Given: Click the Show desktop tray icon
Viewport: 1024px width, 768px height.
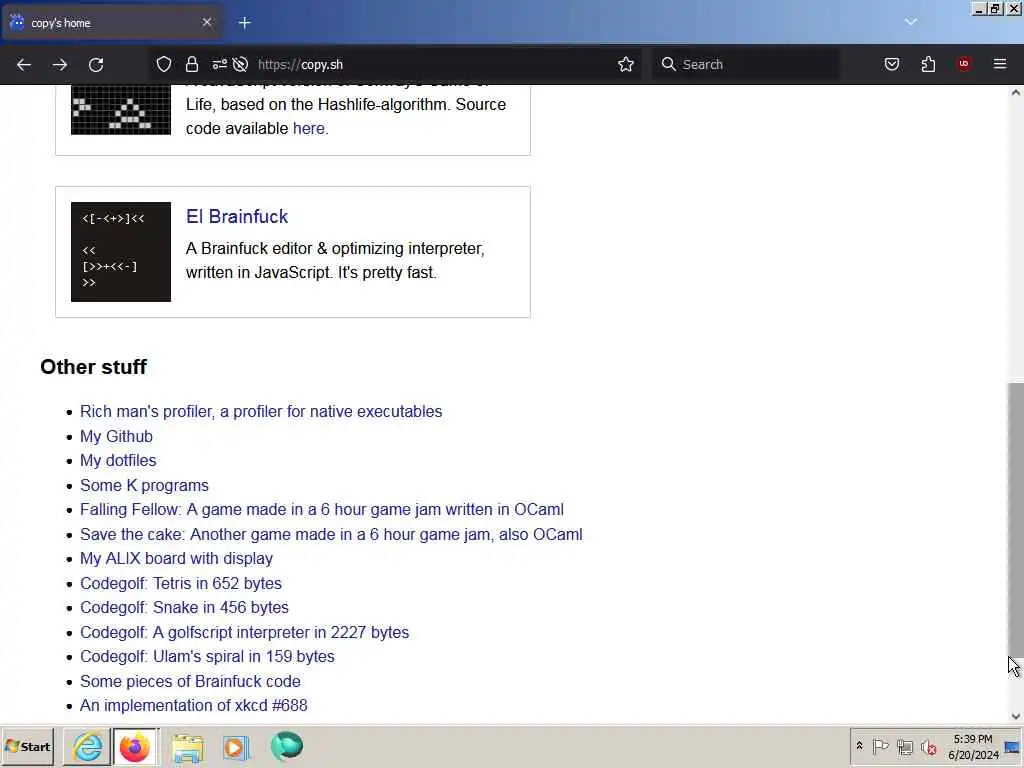Looking at the screenshot, I should pyautogui.click(x=1012, y=746).
